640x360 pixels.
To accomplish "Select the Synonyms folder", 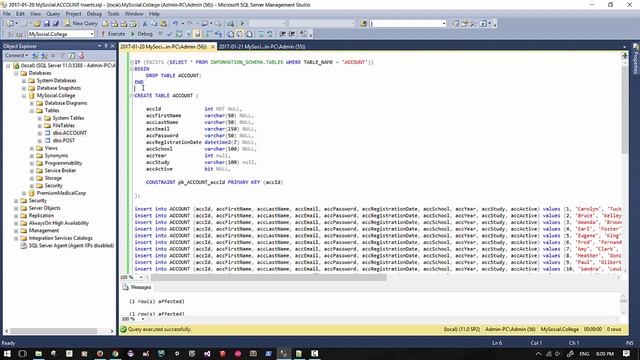I will 56,156.
